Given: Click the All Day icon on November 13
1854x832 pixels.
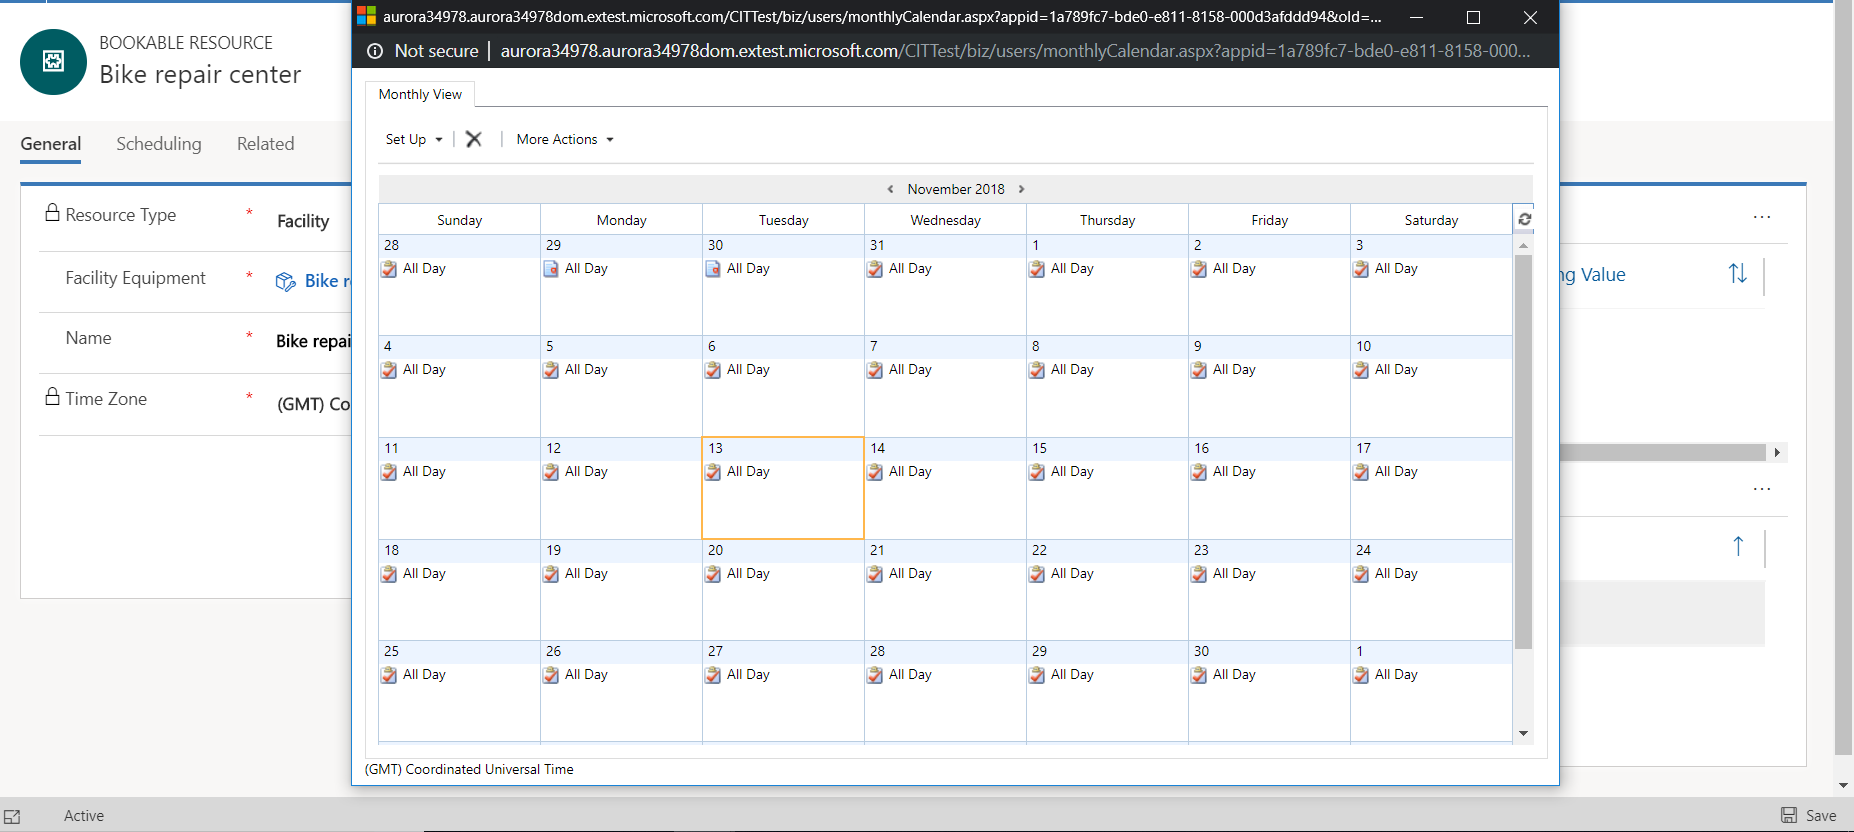Looking at the screenshot, I should tap(713, 472).
